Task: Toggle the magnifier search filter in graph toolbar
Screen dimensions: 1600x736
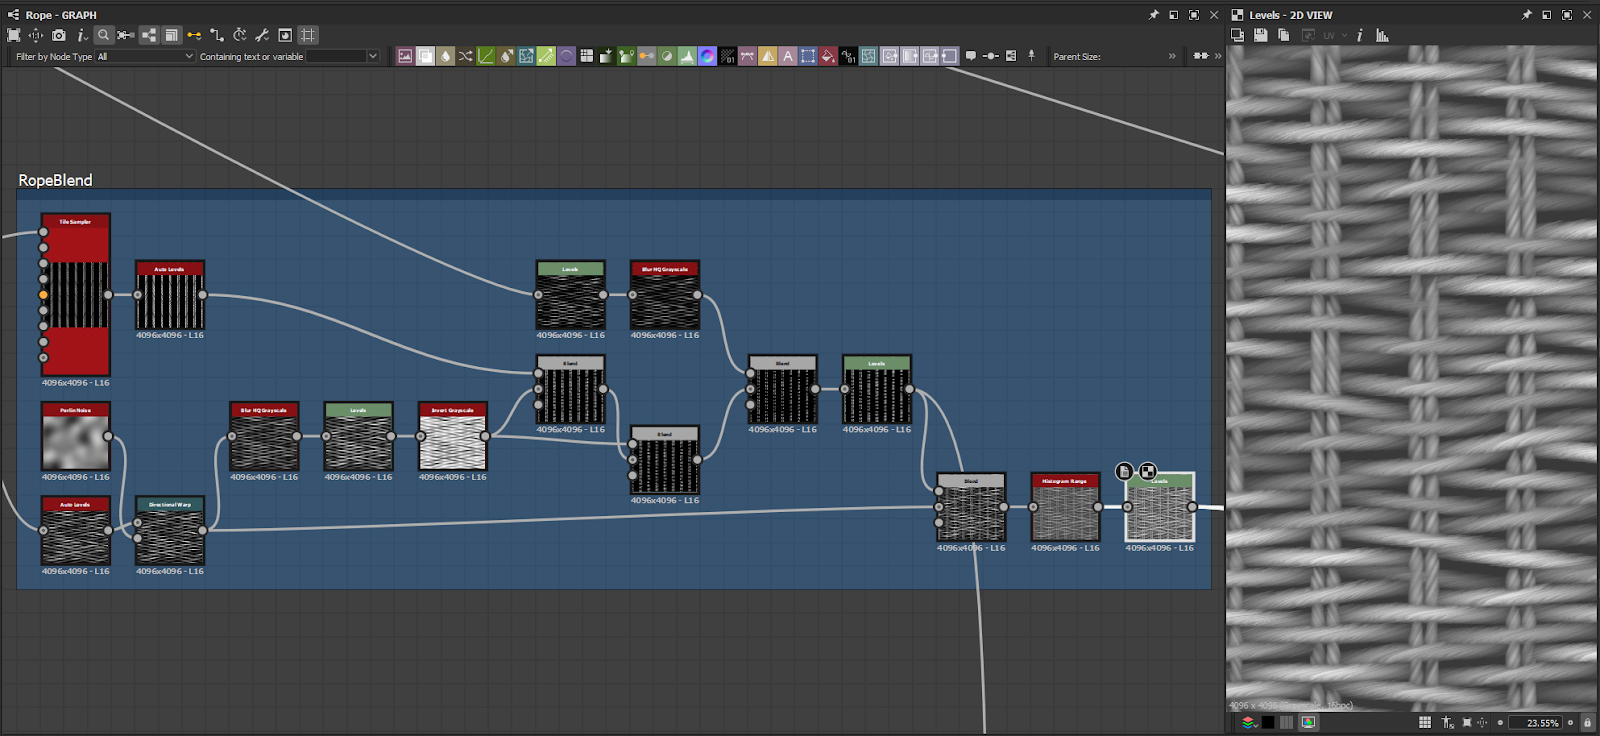Action: pyautogui.click(x=103, y=35)
